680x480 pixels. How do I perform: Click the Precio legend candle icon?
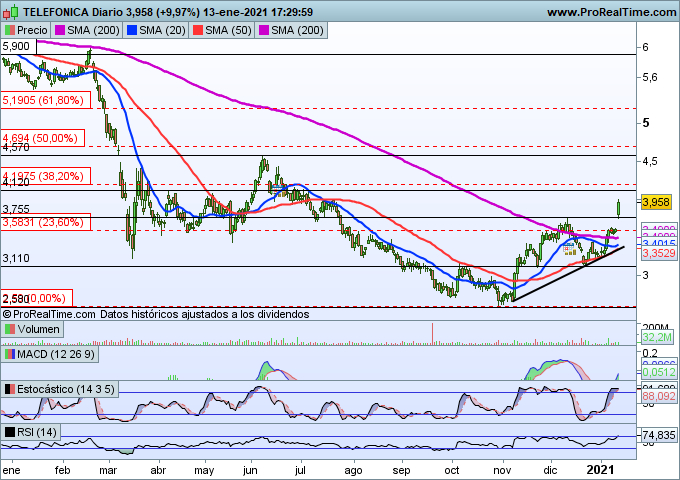click(11, 31)
